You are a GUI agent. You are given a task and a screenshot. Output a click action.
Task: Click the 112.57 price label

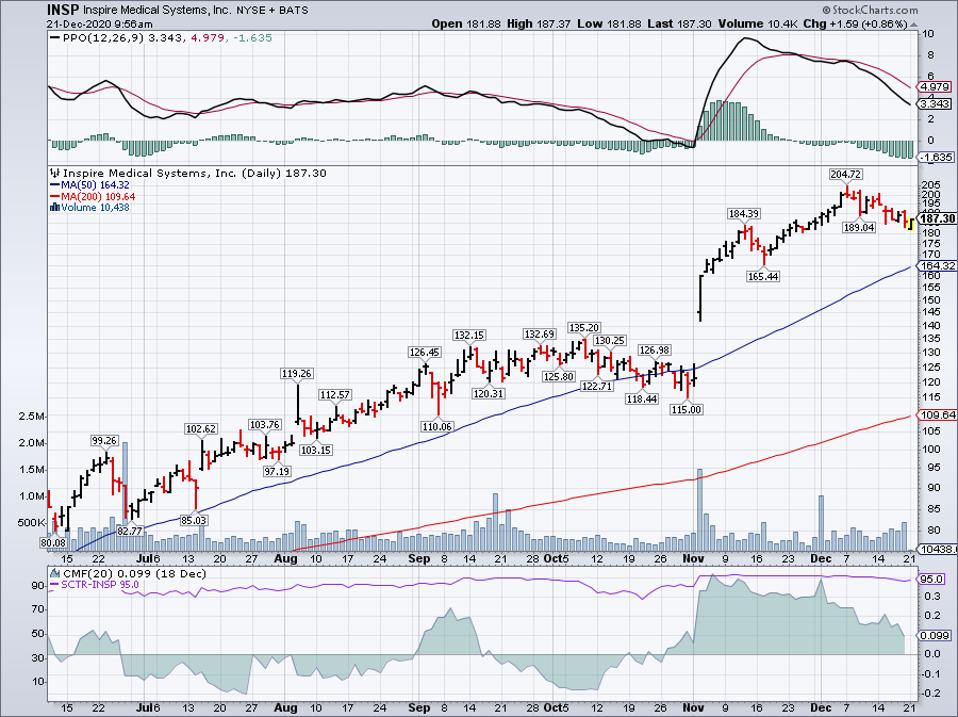pyautogui.click(x=335, y=395)
